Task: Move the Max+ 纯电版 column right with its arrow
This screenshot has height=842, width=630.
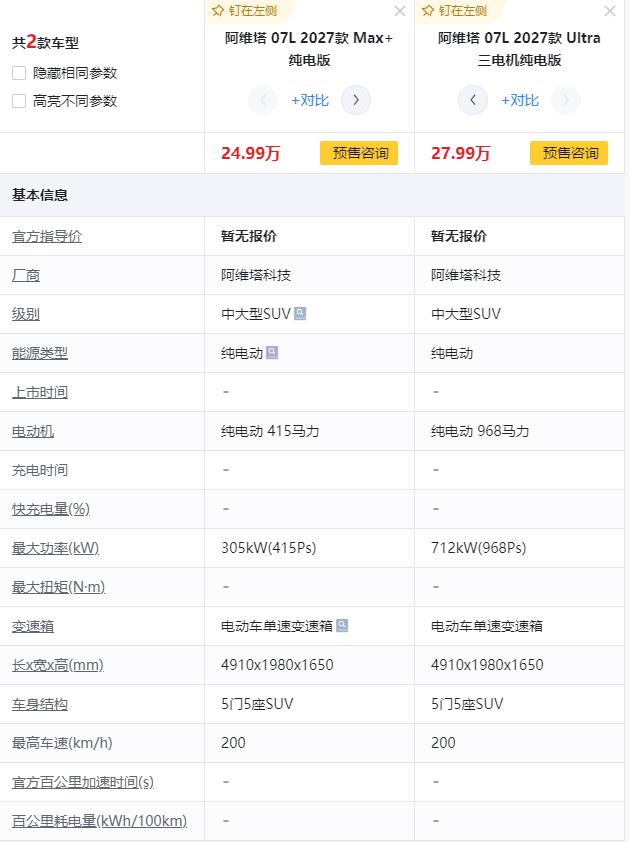Action: point(356,100)
